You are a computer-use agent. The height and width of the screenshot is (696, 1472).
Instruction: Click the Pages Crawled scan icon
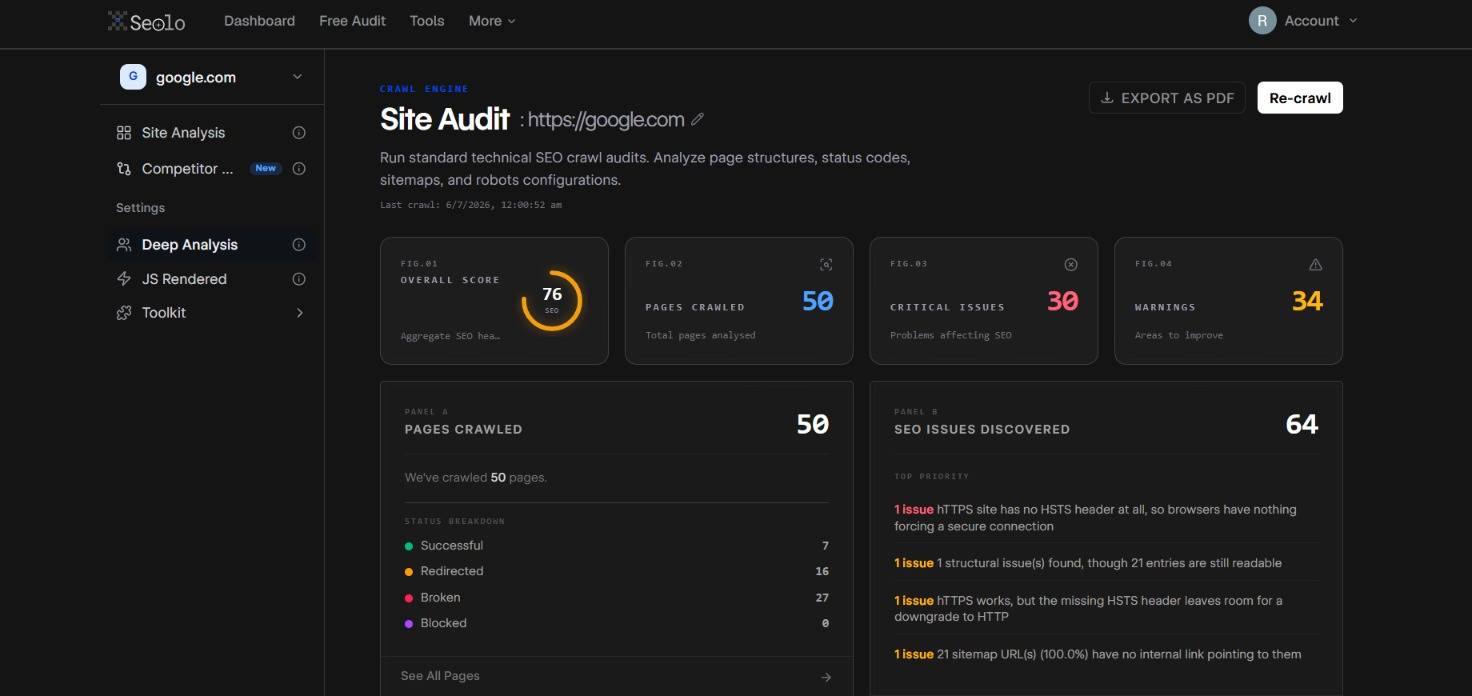coord(826,264)
